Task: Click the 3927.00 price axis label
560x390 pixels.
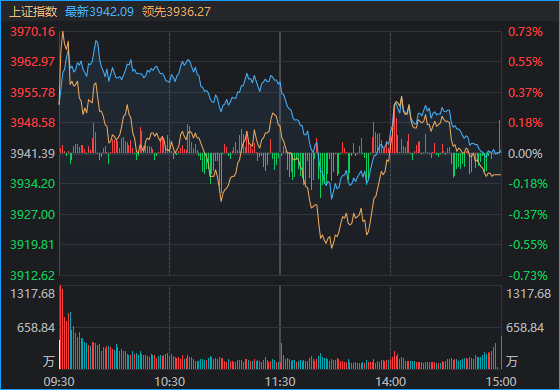Action: pyautogui.click(x=33, y=215)
